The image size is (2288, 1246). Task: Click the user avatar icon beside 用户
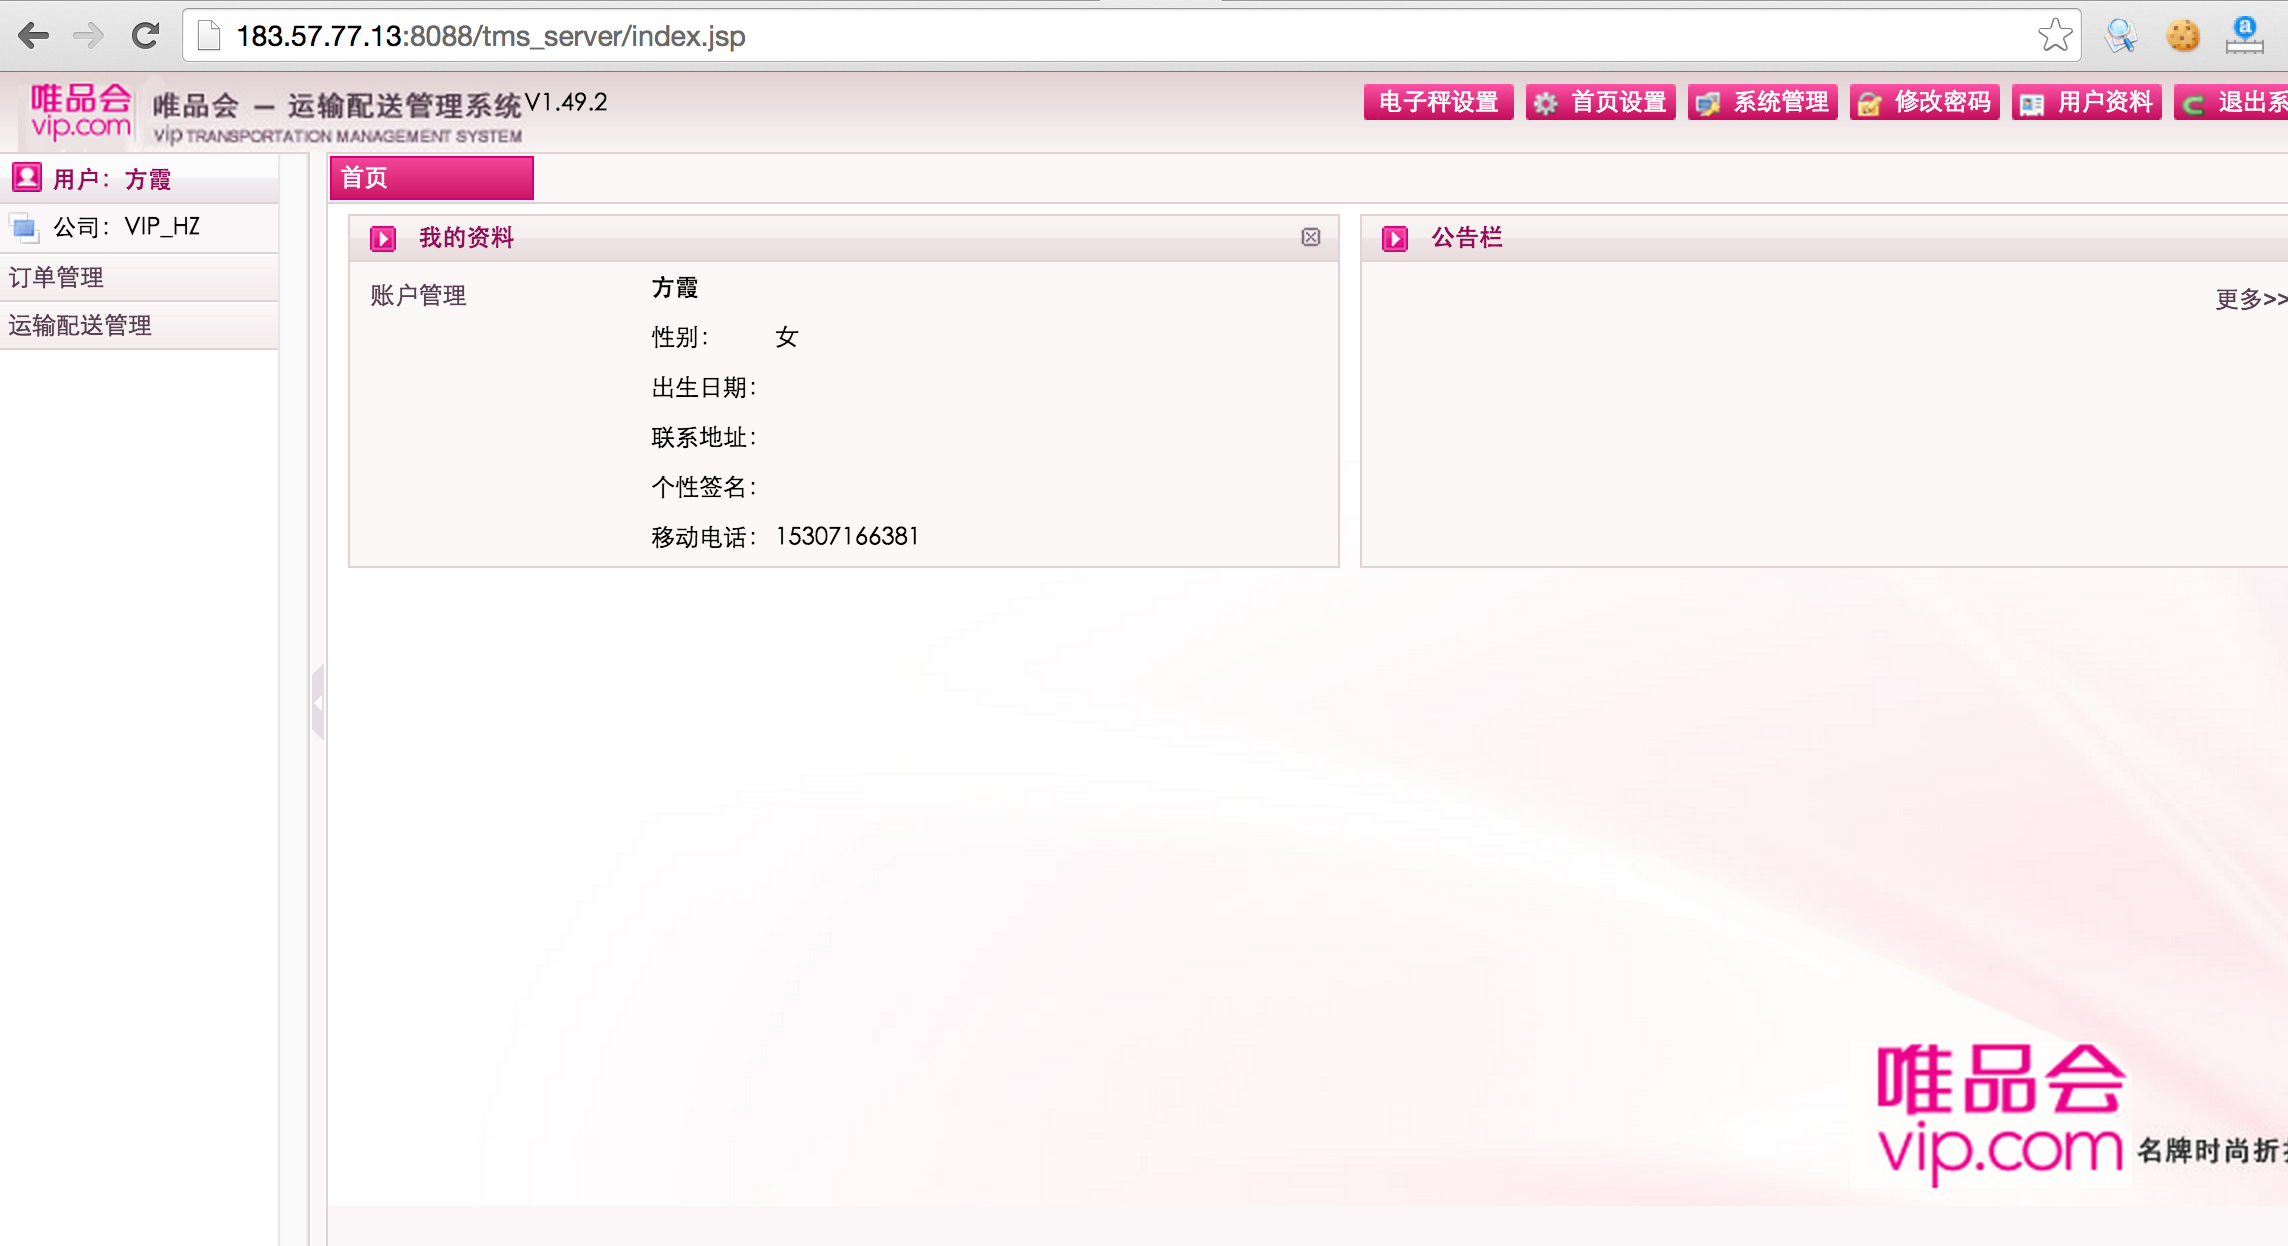(26, 178)
